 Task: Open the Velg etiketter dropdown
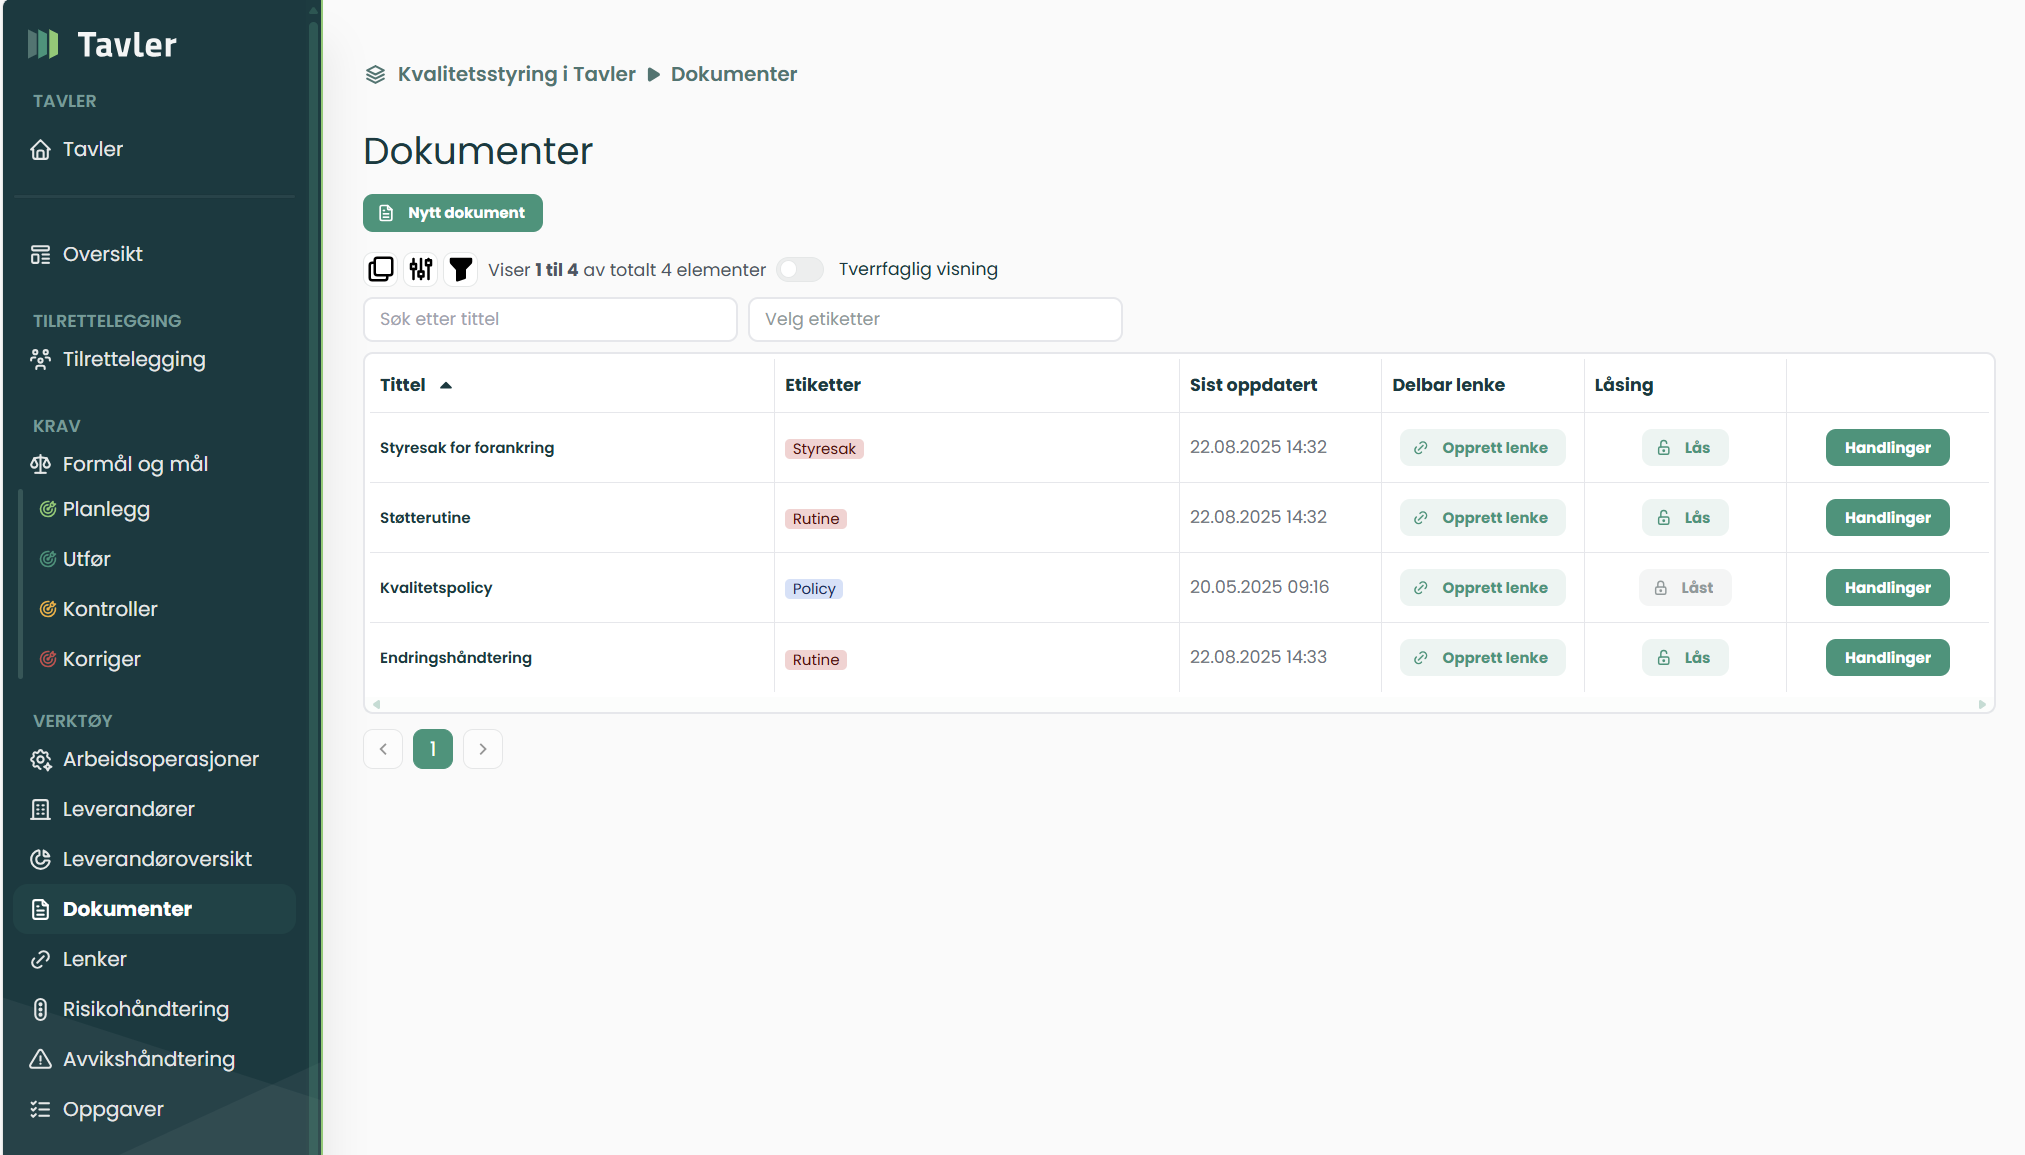coord(935,319)
